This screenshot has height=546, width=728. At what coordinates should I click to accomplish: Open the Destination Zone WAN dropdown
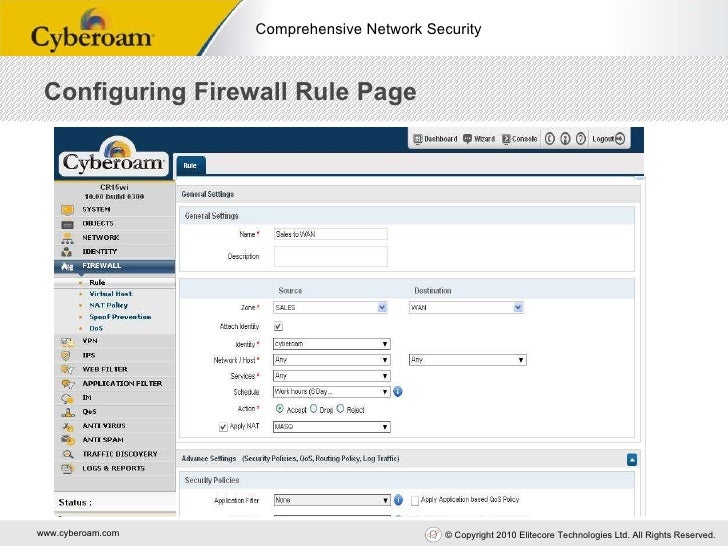467,307
